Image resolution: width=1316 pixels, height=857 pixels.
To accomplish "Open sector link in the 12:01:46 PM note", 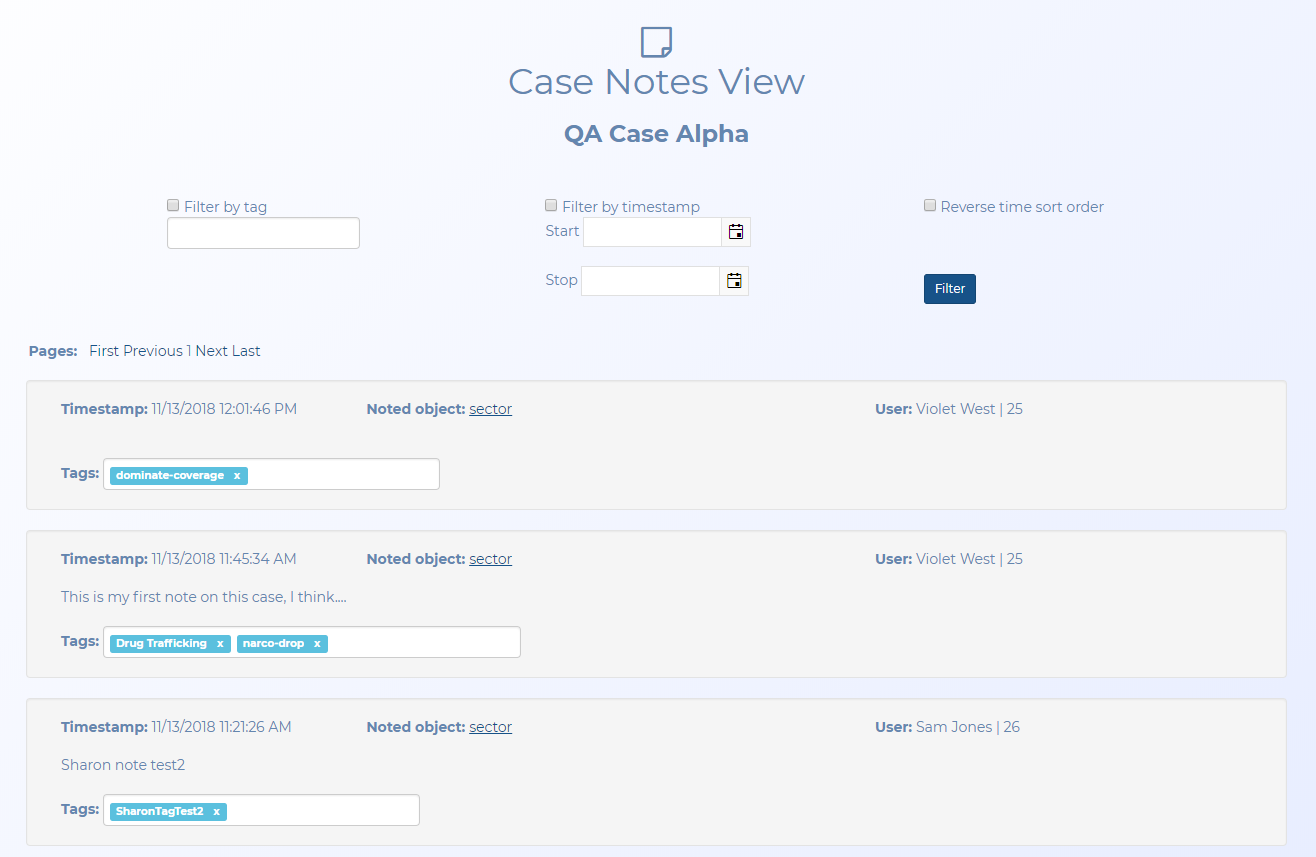I will click(x=490, y=409).
